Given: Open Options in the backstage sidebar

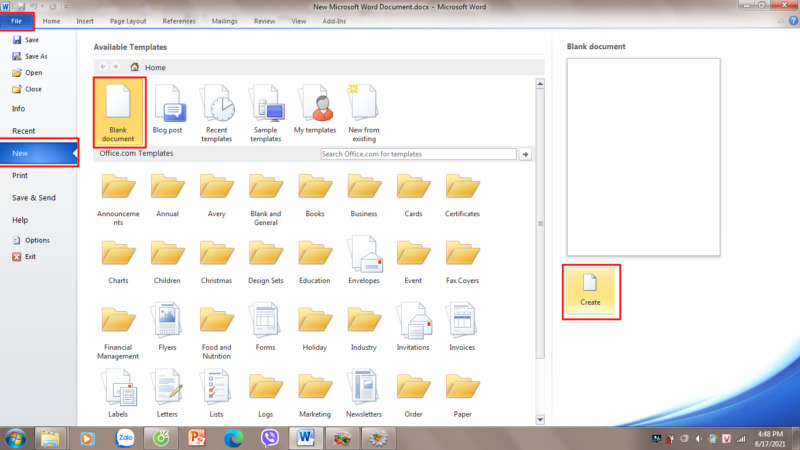Looking at the screenshot, I should click(37, 240).
